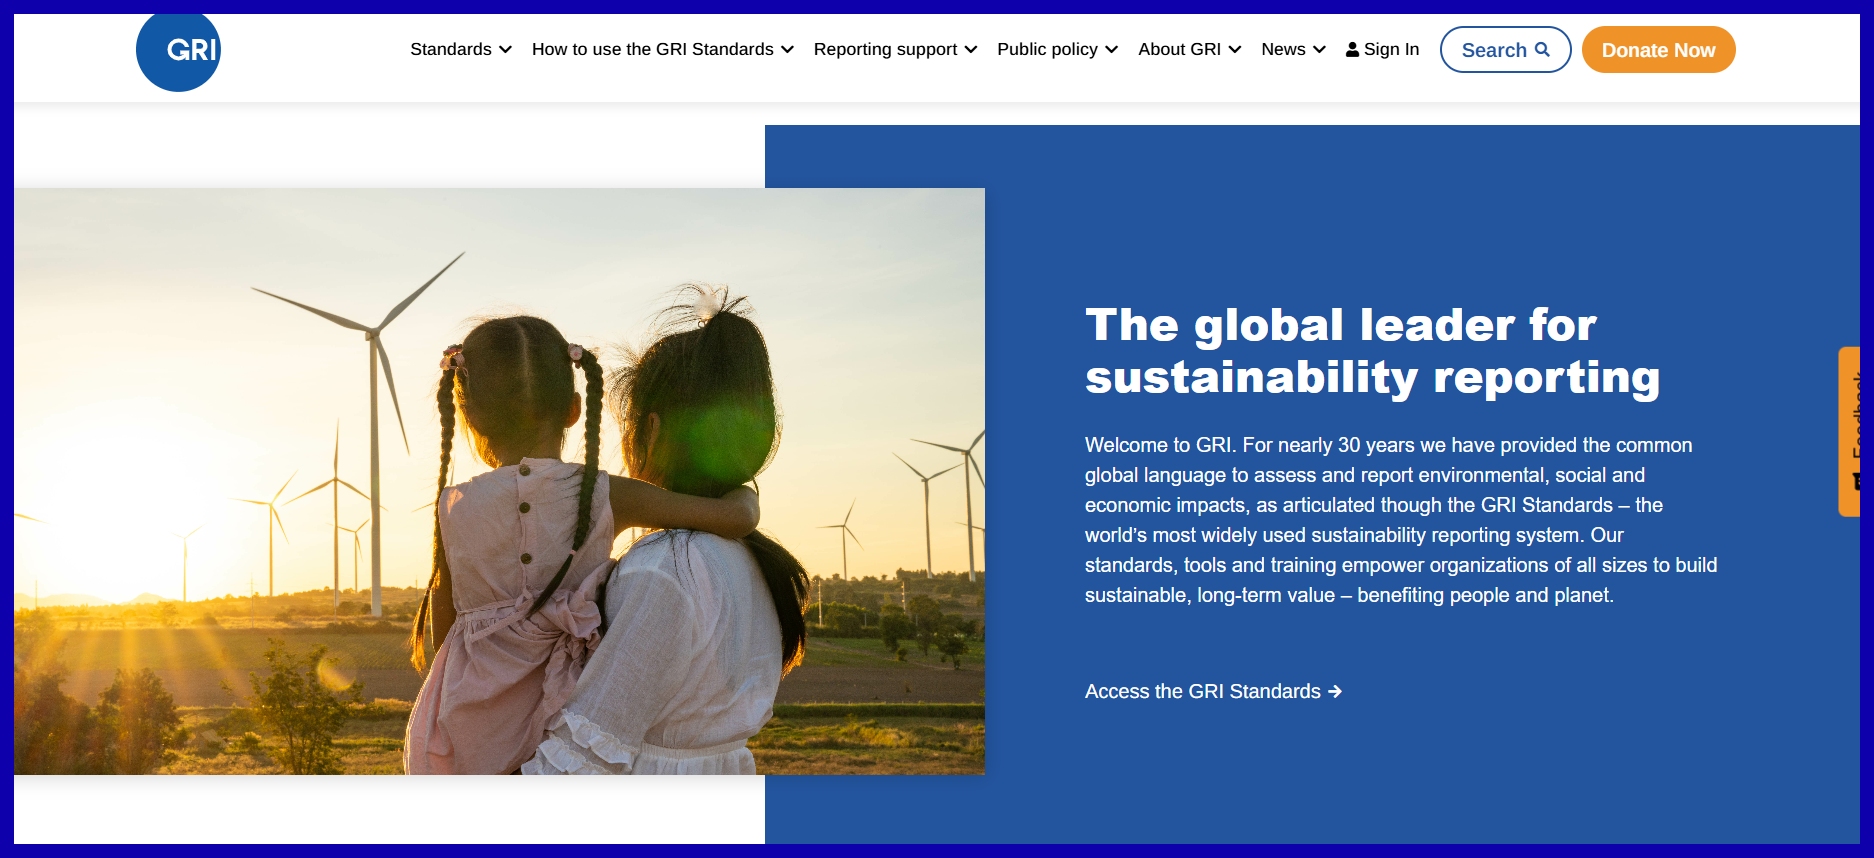Click the chevron beside About GRI
This screenshot has height=858, width=1874.
click(x=1235, y=50)
